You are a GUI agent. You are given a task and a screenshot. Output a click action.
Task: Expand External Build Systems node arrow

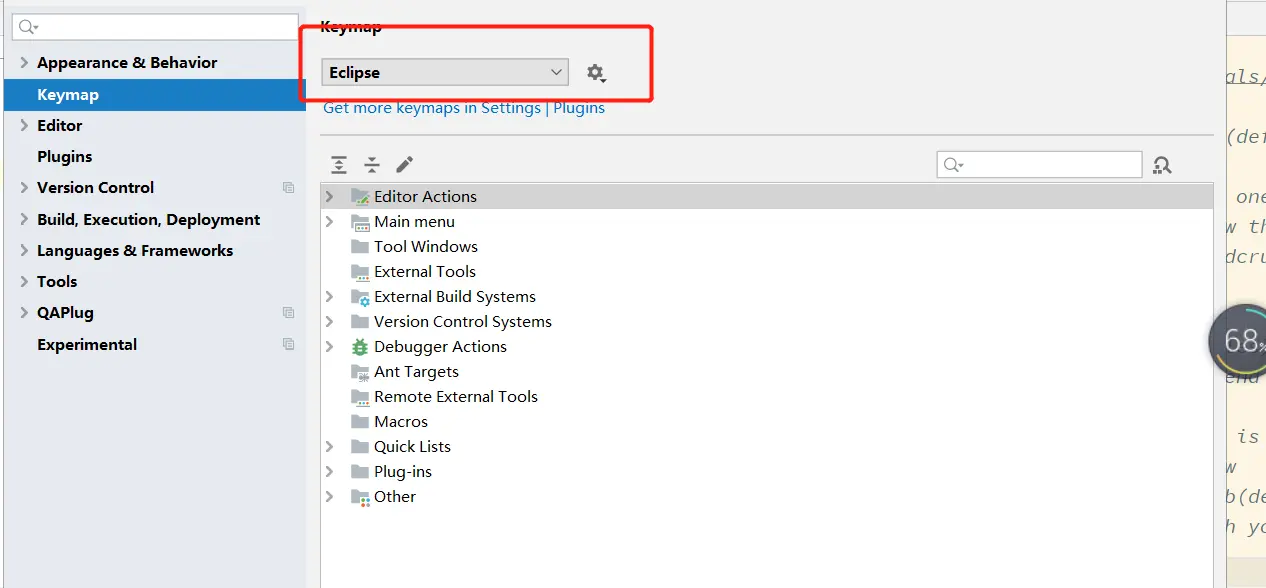330,296
